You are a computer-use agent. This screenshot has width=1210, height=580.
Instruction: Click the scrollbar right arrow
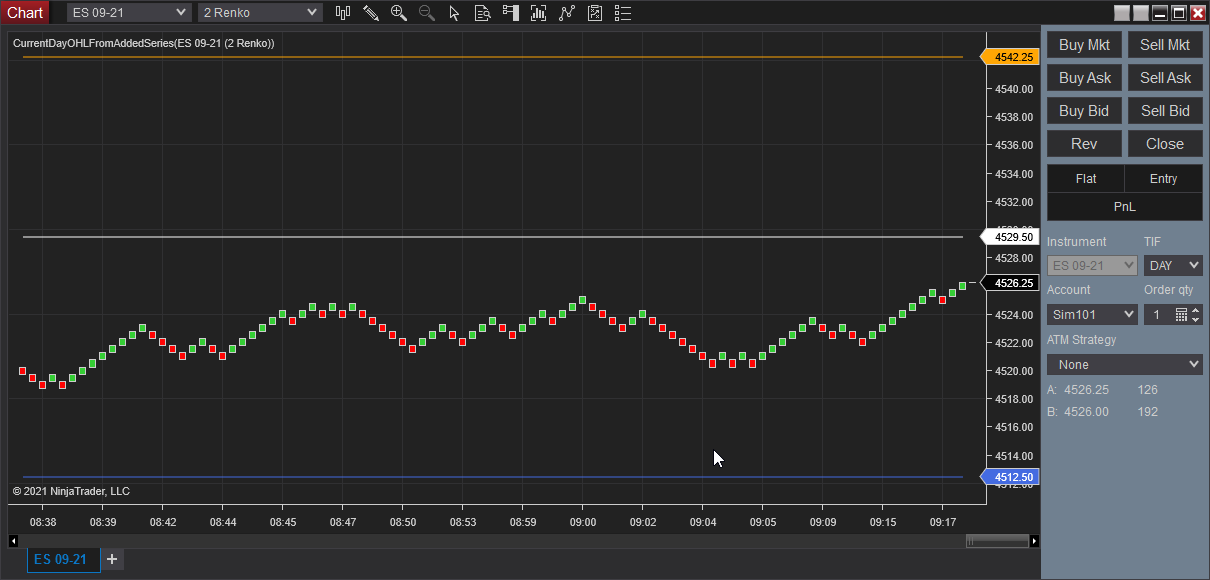[1034, 541]
